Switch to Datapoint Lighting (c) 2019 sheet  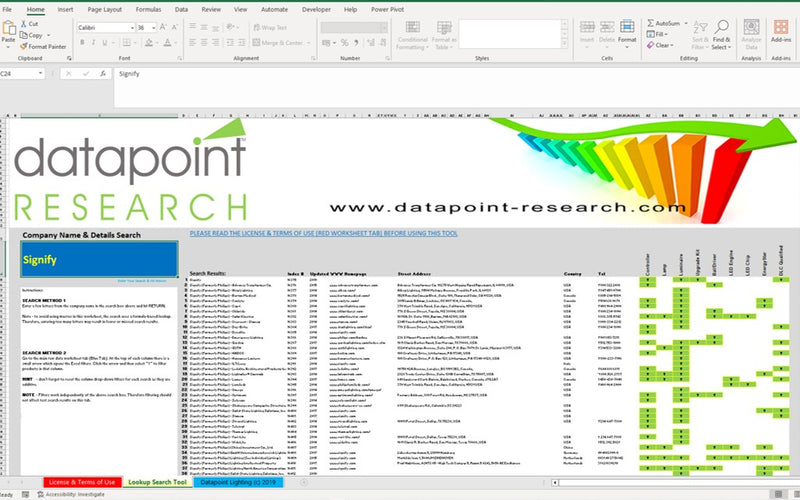(238, 482)
